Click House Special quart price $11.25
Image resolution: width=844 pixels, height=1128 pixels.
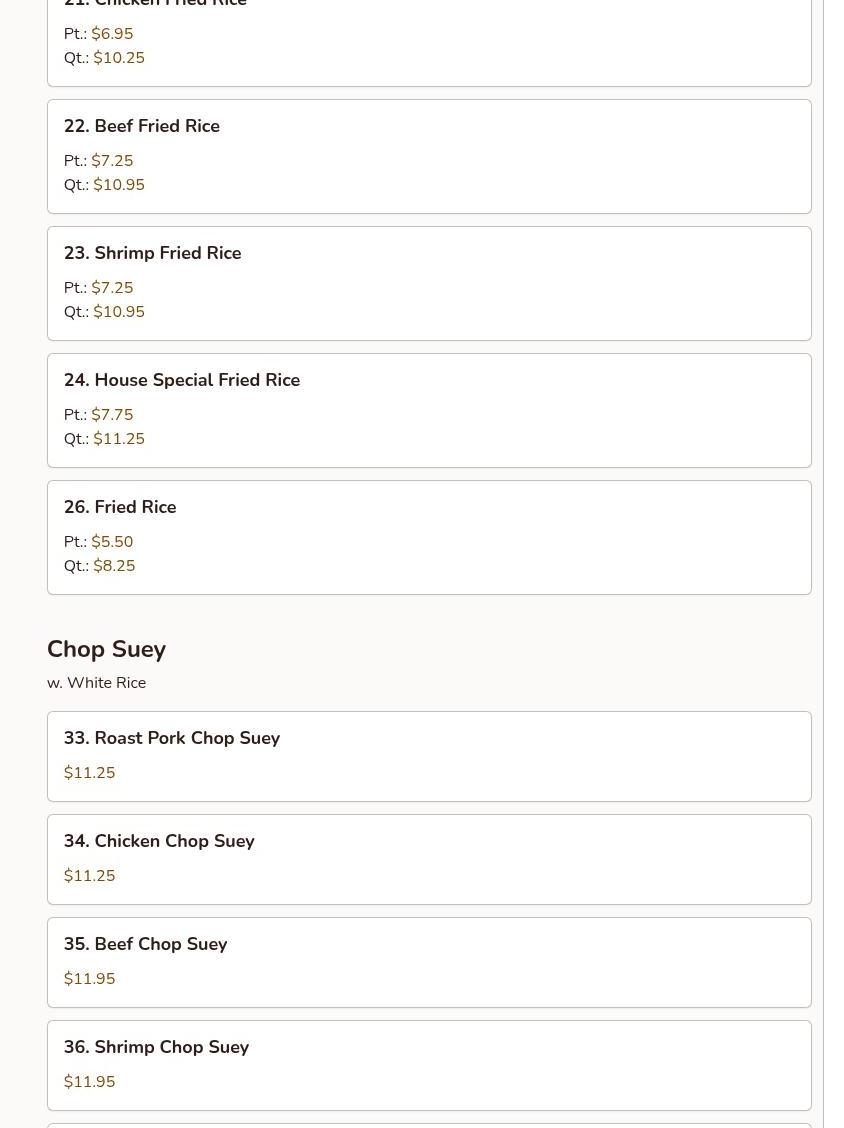[x=119, y=439]
